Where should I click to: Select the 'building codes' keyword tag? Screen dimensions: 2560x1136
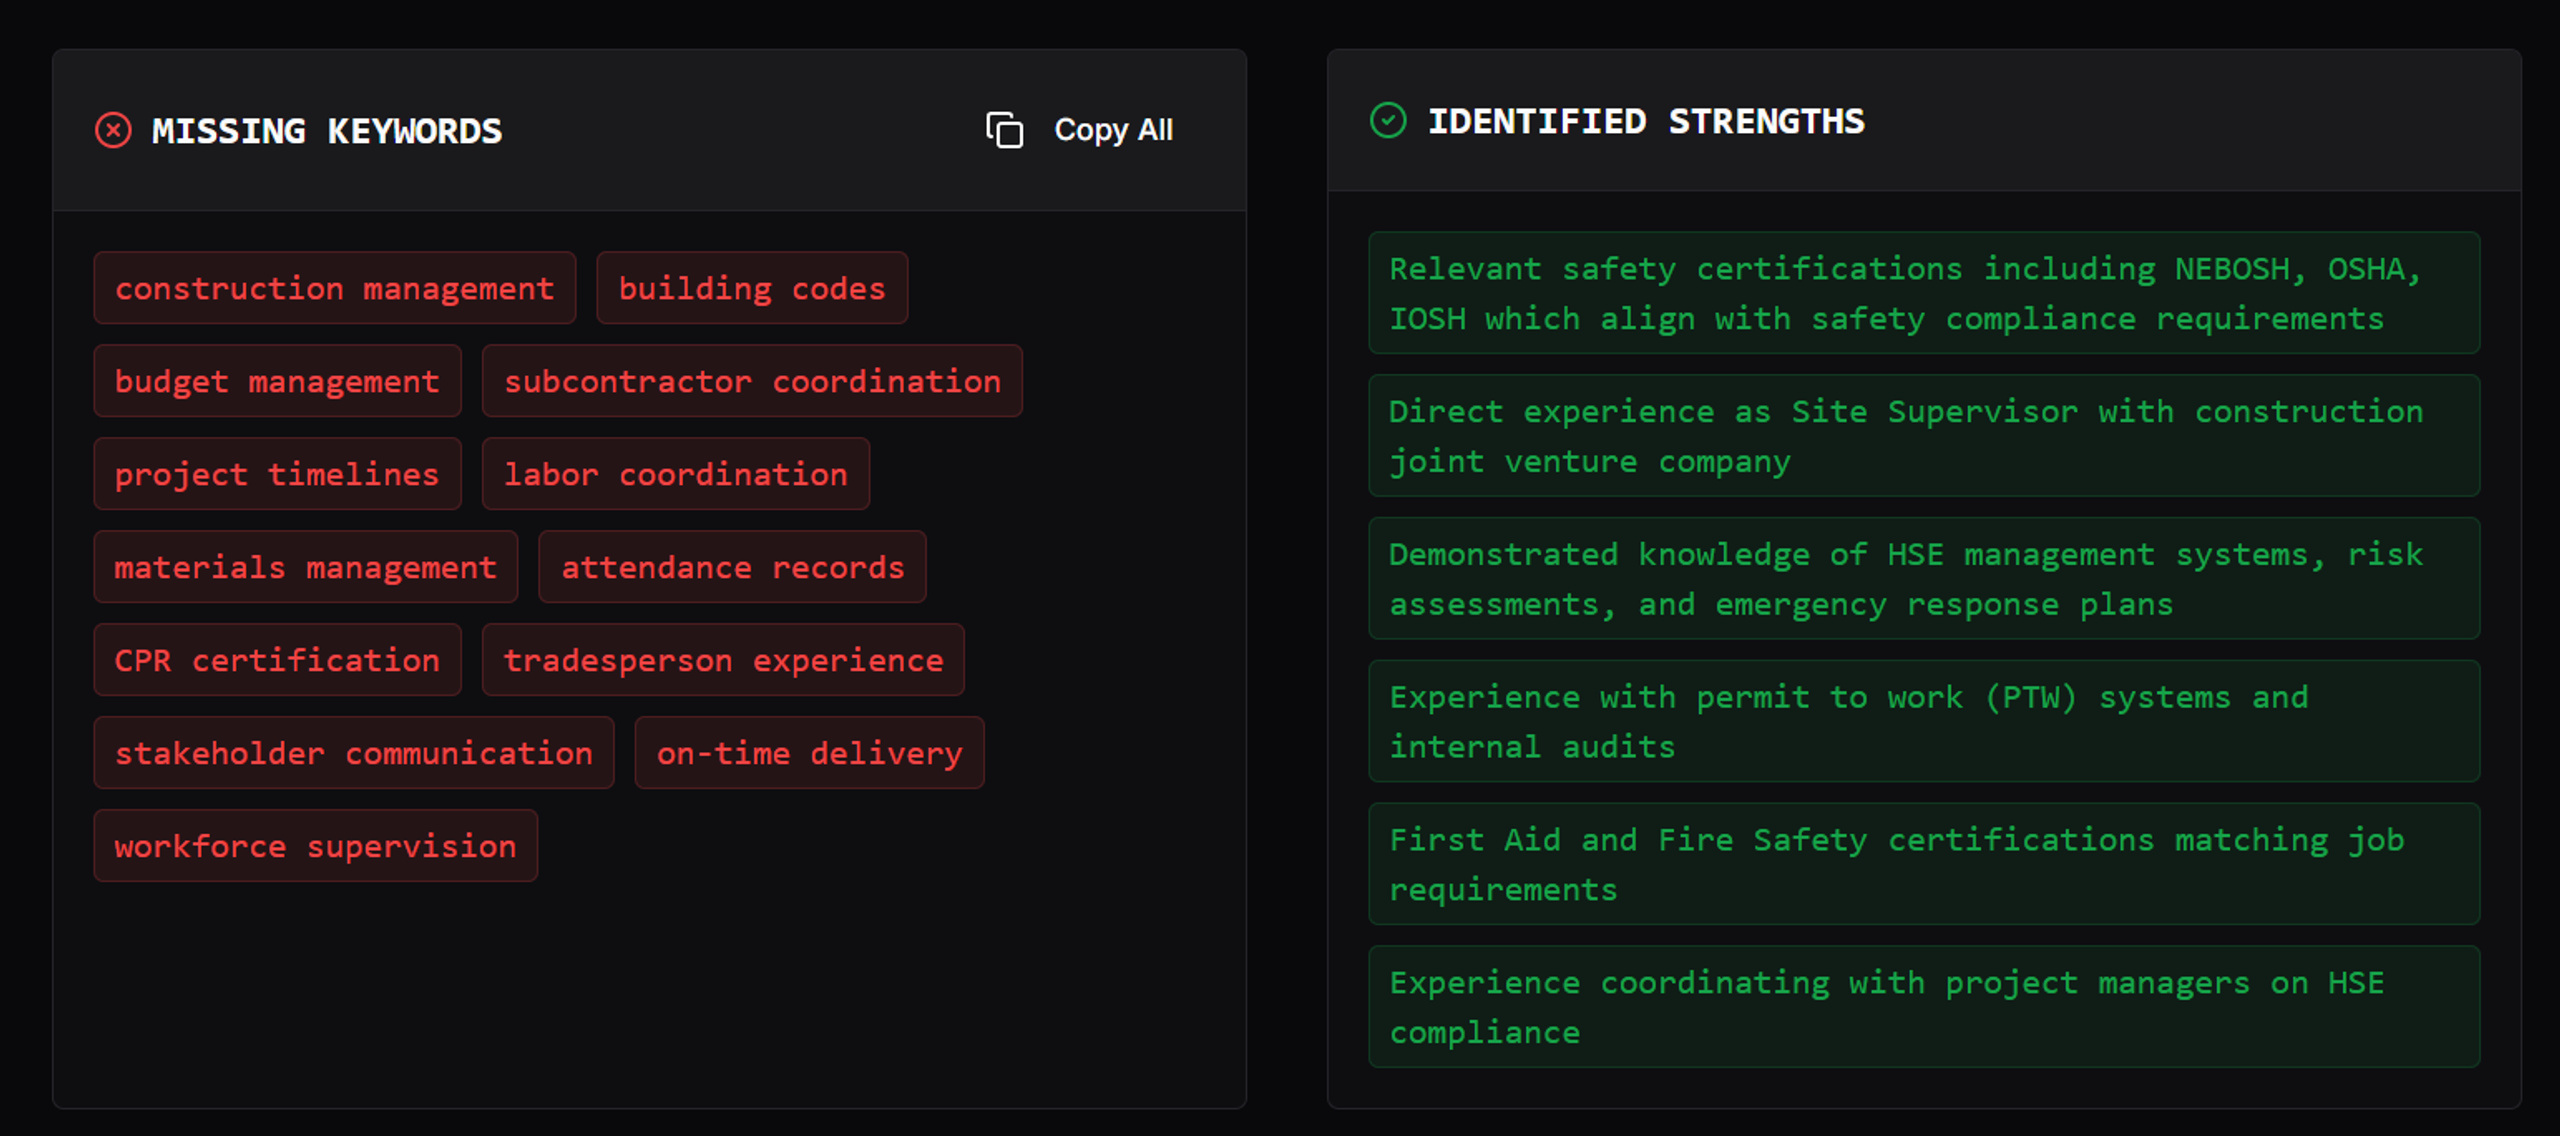point(752,288)
